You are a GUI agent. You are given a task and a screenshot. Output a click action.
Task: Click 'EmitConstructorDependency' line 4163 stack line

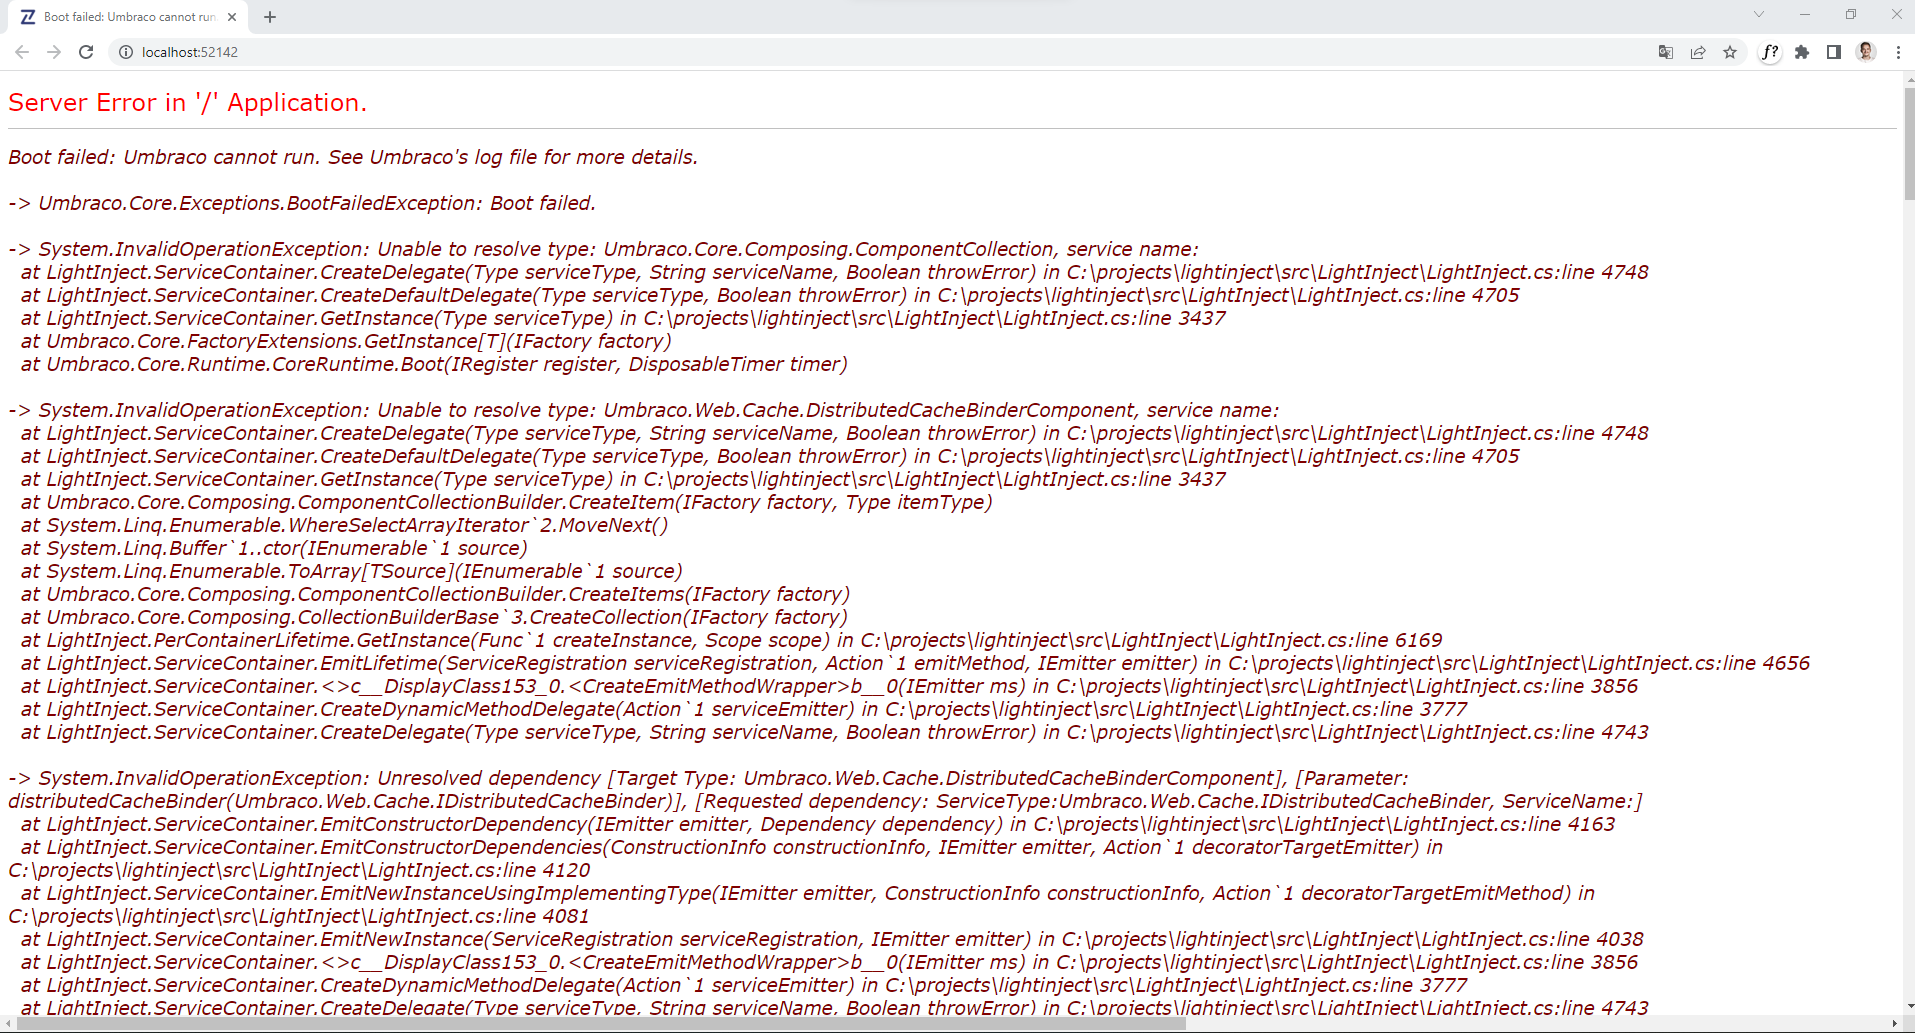coord(818,824)
